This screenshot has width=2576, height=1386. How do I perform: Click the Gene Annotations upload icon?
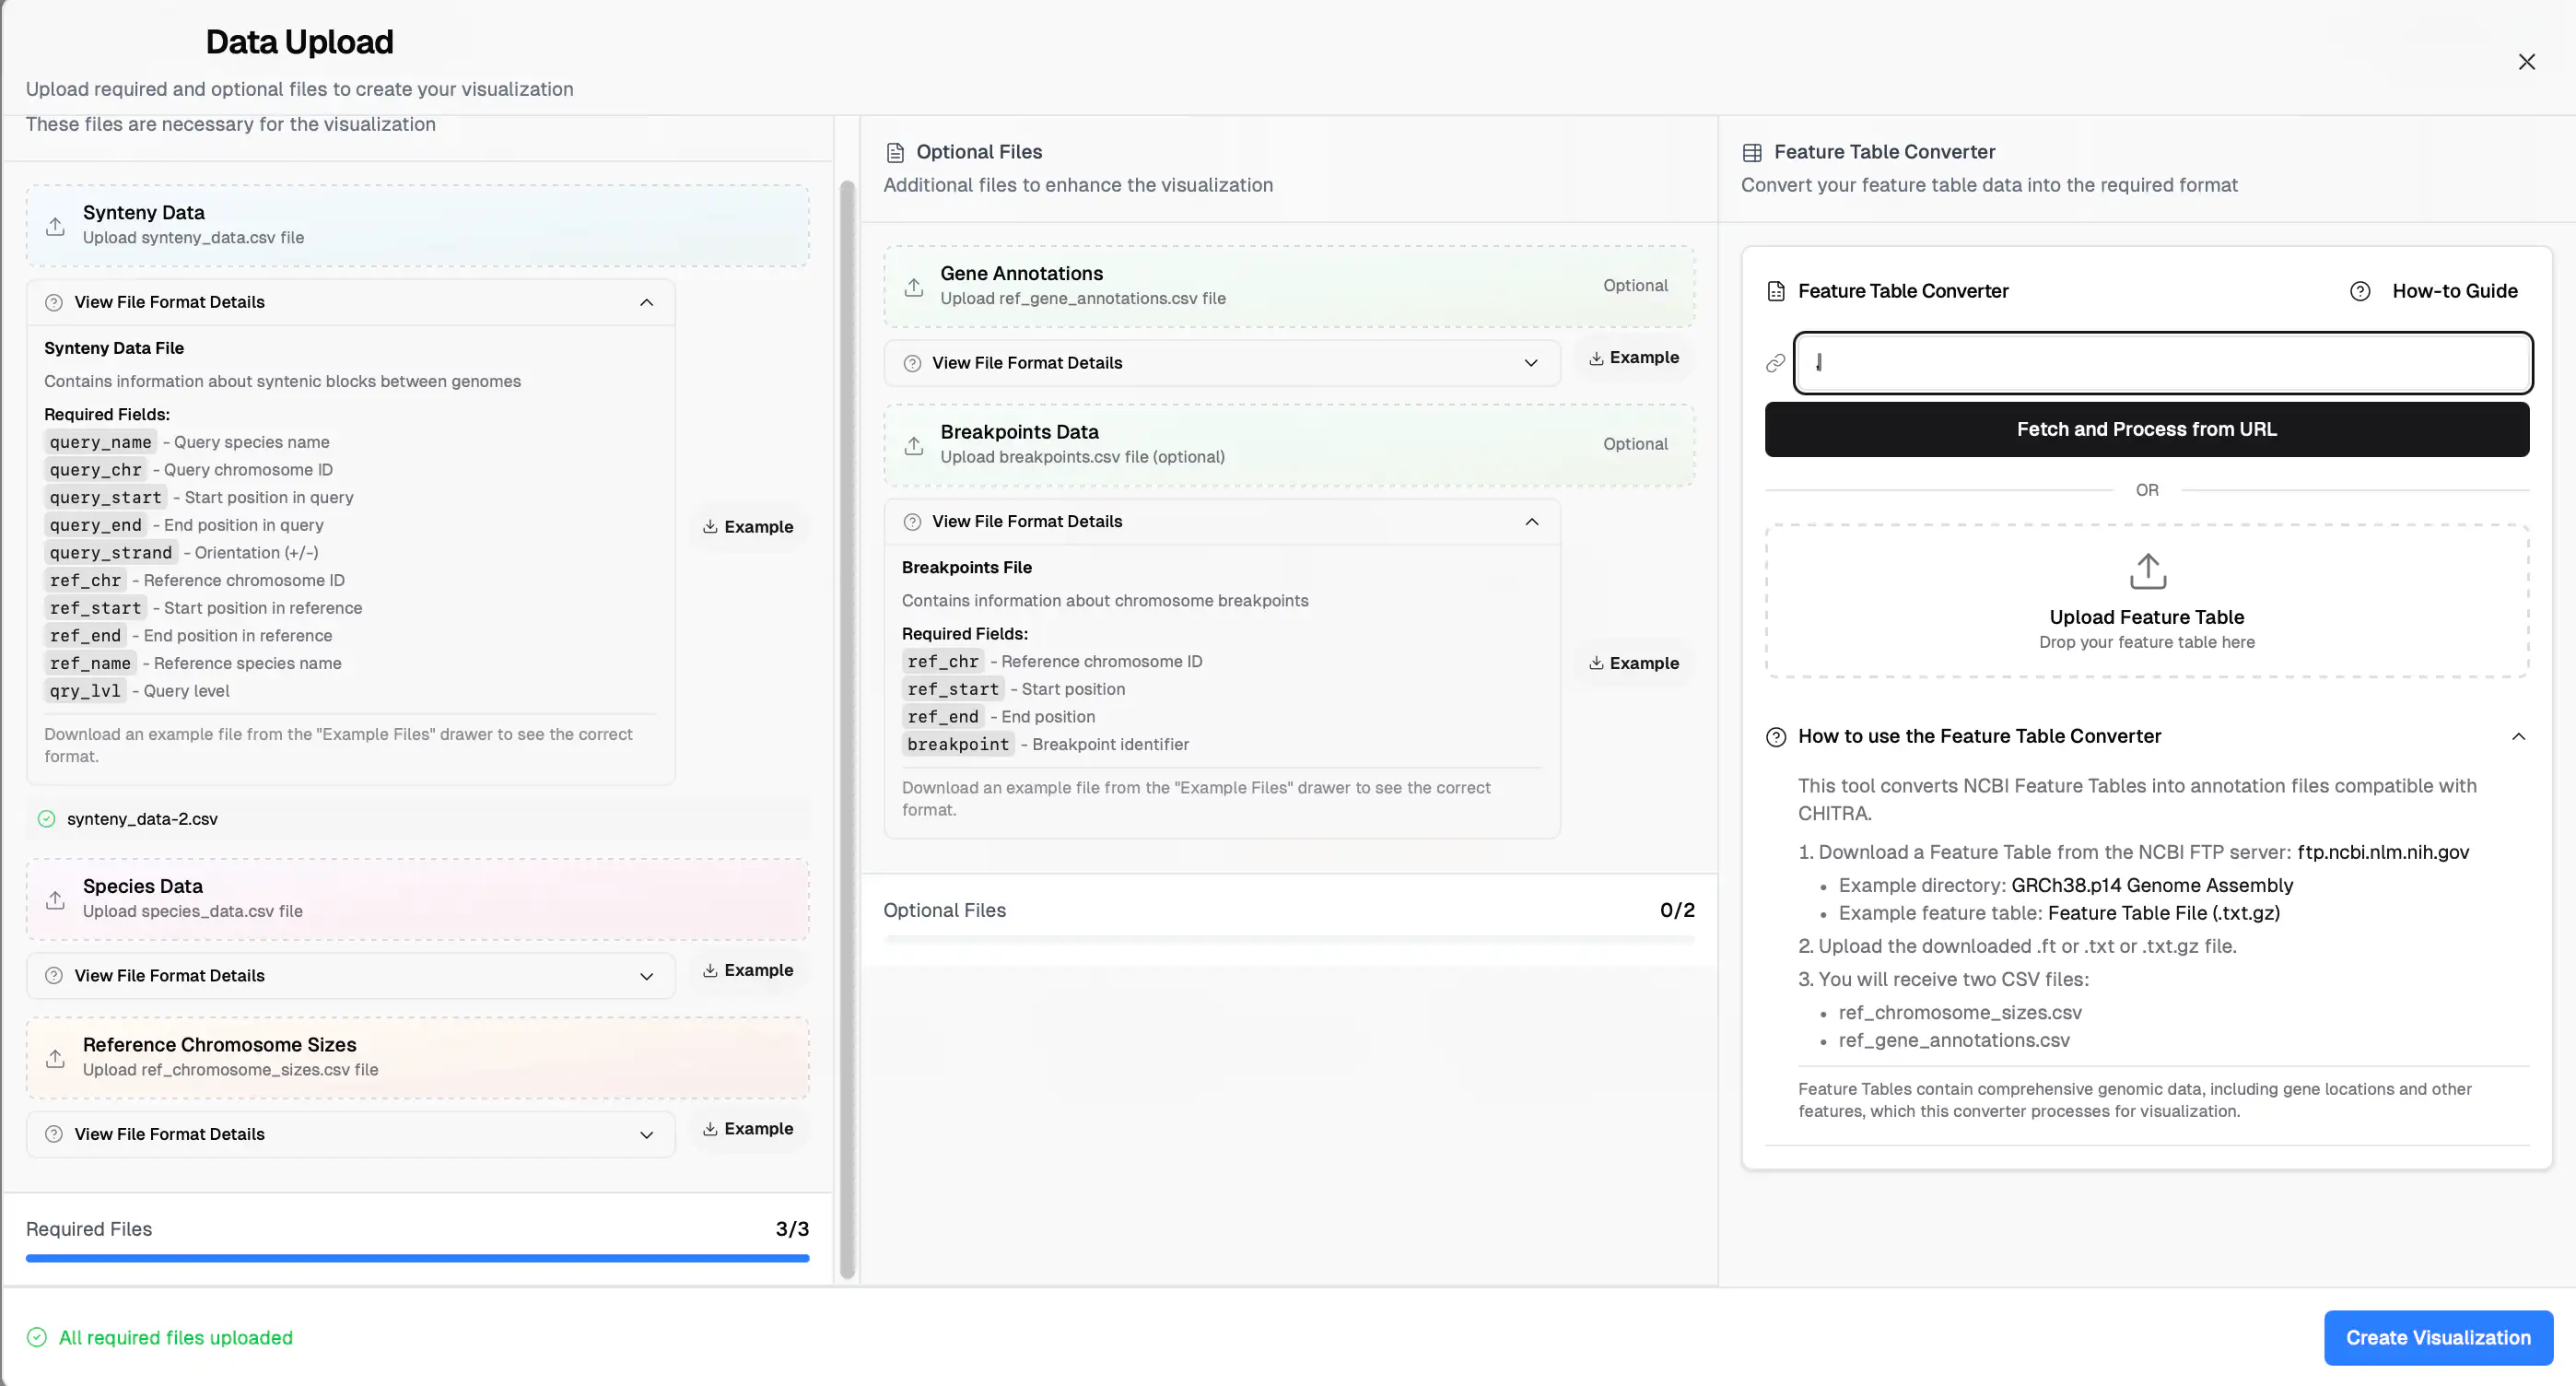pyautogui.click(x=913, y=287)
